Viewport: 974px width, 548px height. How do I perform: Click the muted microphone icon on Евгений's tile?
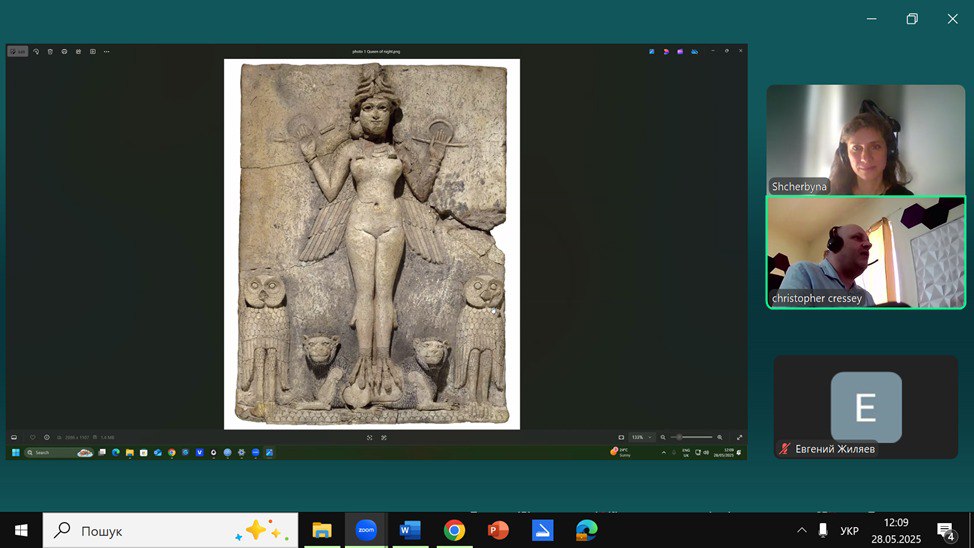click(785, 449)
